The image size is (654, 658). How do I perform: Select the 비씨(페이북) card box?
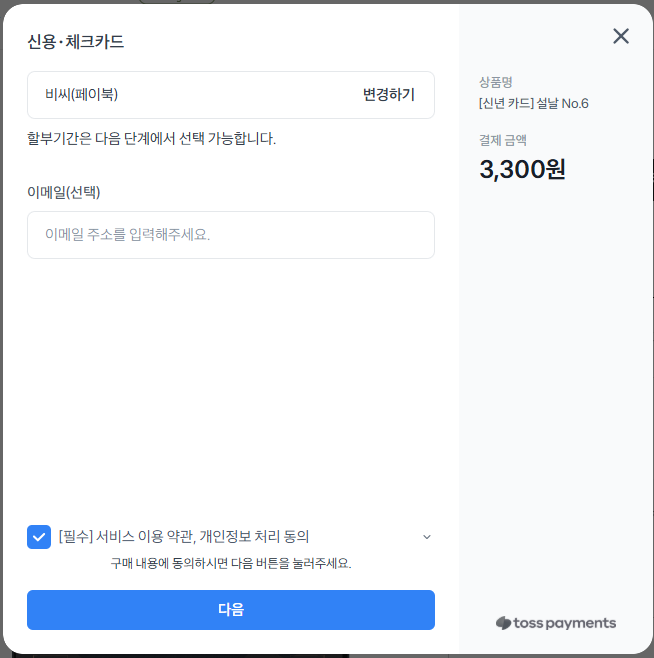click(x=231, y=95)
